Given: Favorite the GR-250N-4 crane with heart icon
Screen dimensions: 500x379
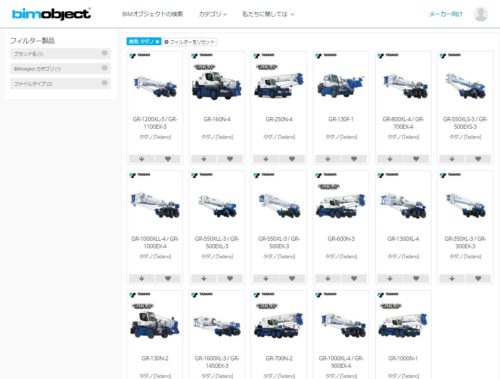Looking at the screenshot, I should [292, 159].
